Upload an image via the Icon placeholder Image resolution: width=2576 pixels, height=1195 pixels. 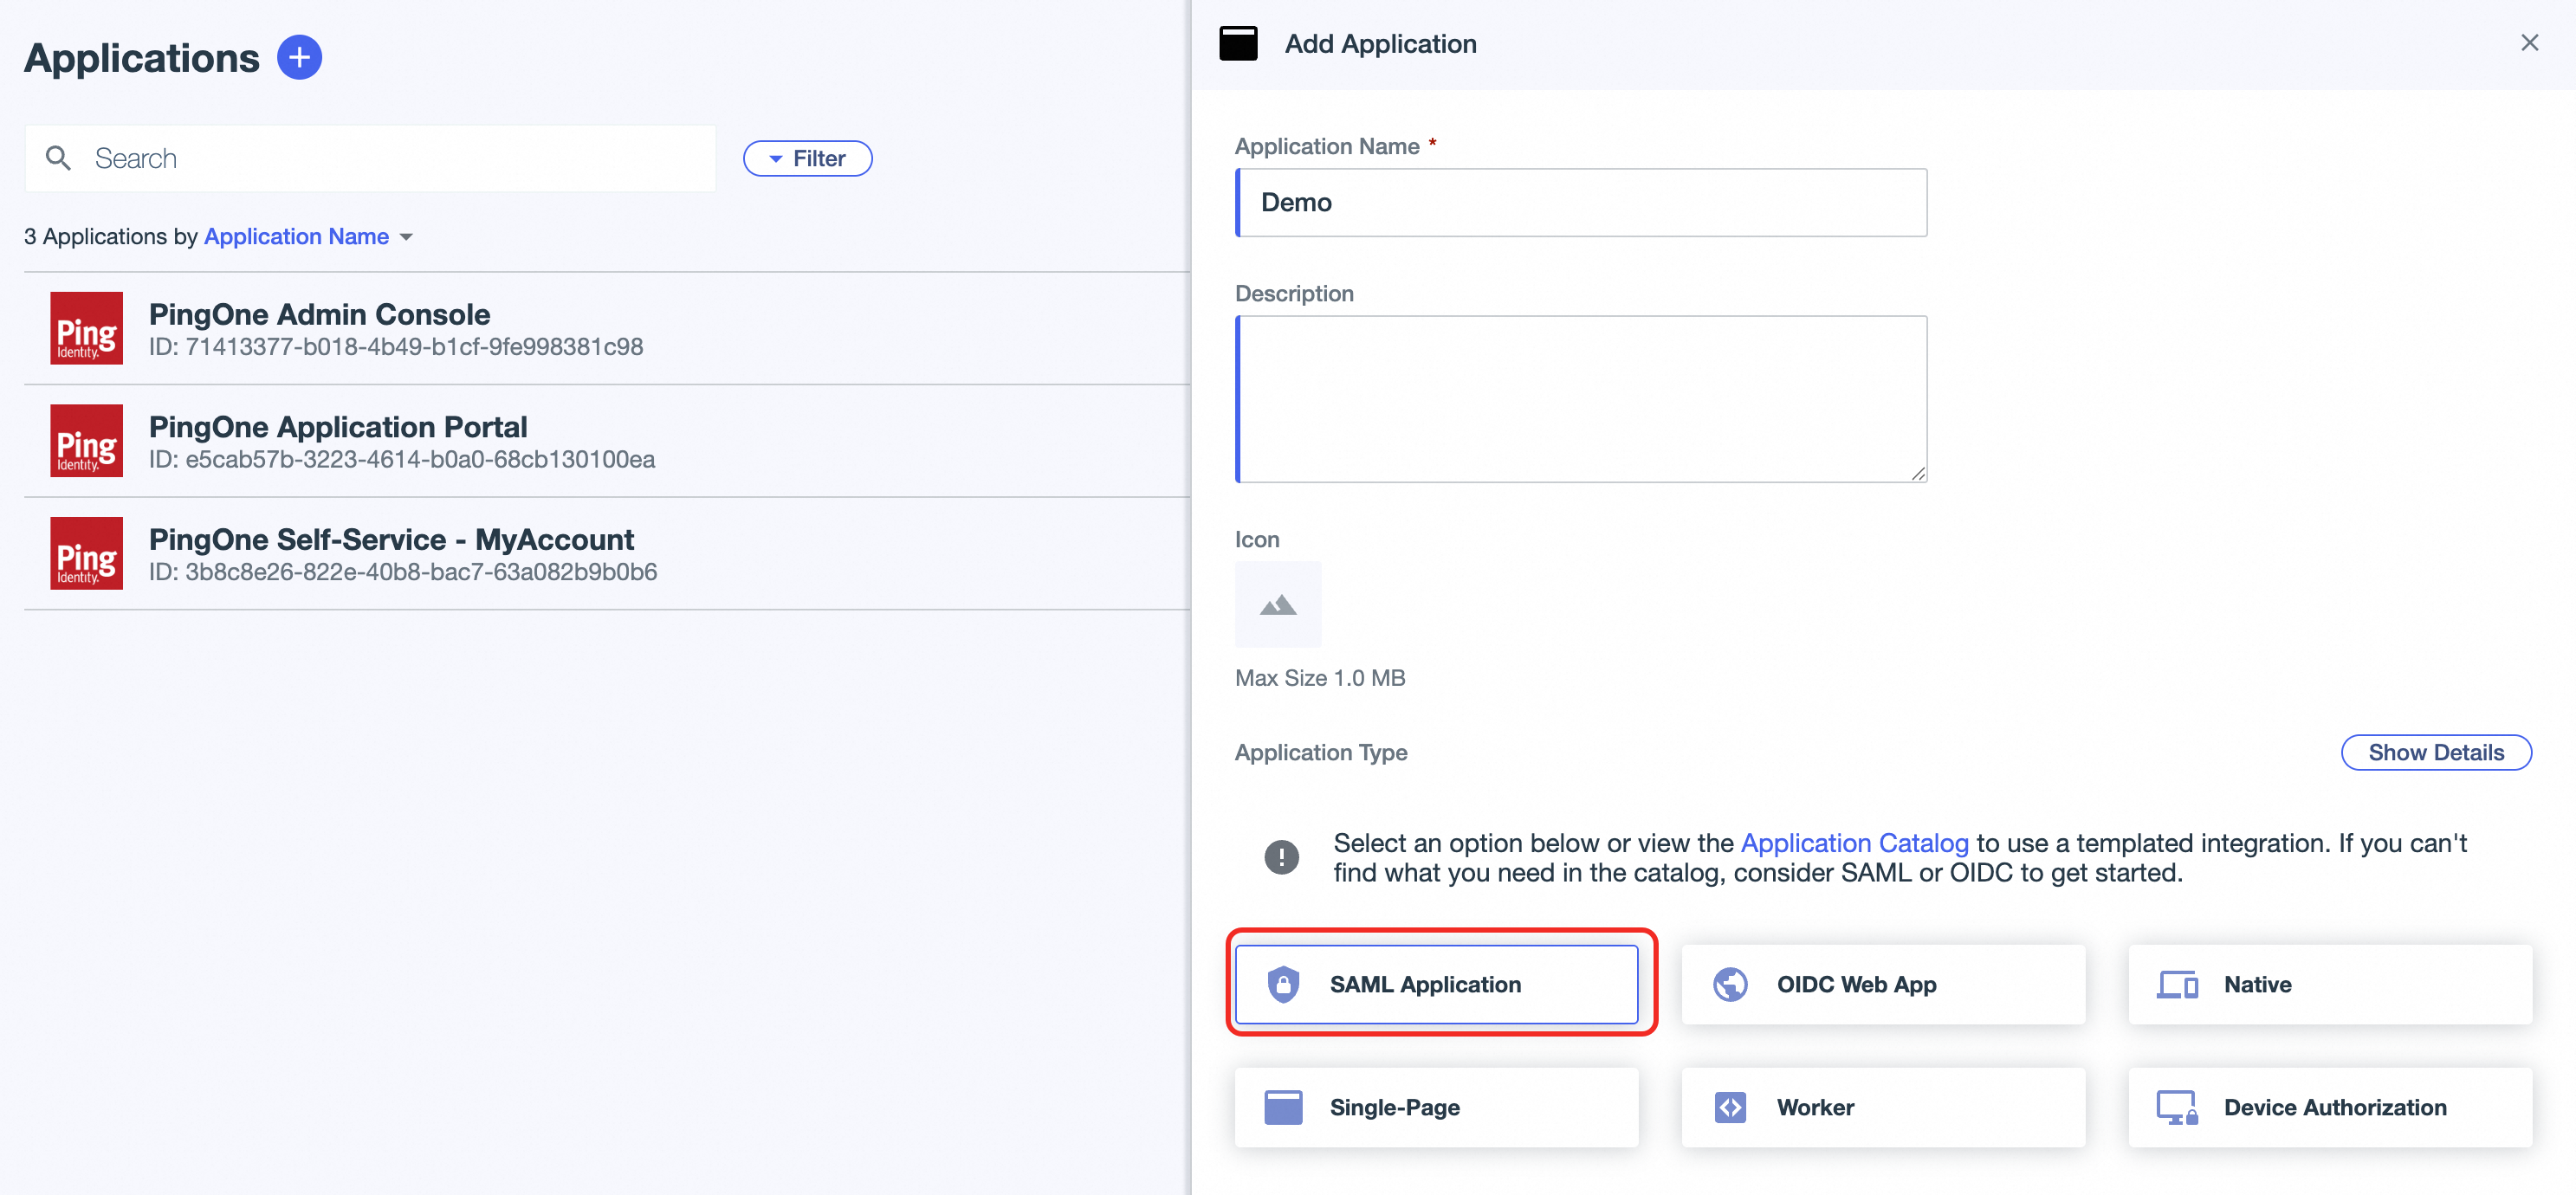(1278, 604)
